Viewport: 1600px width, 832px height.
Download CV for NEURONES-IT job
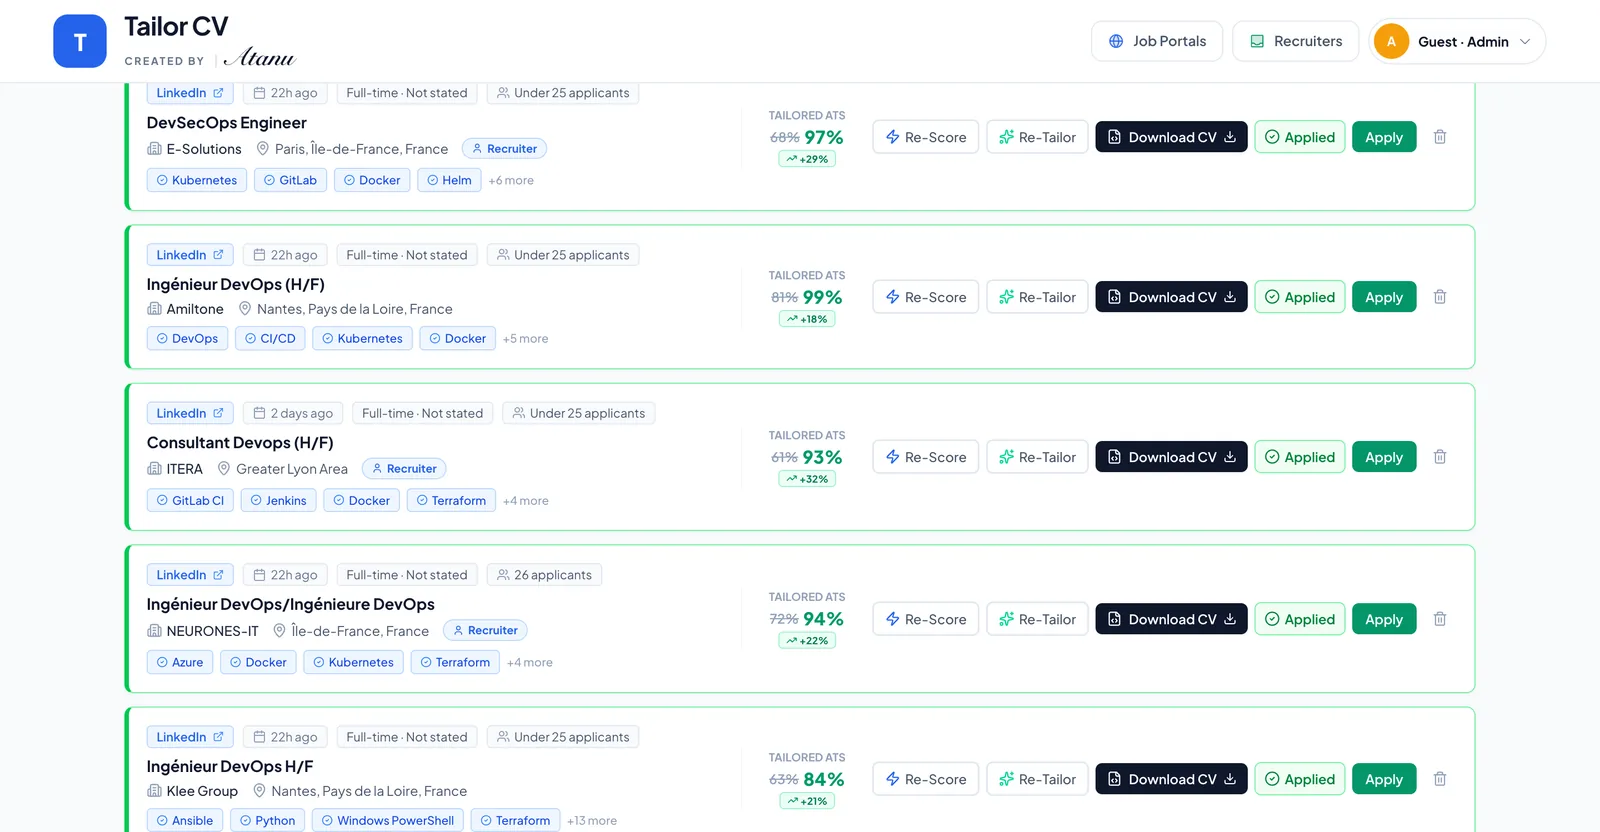[x=1171, y=619]
